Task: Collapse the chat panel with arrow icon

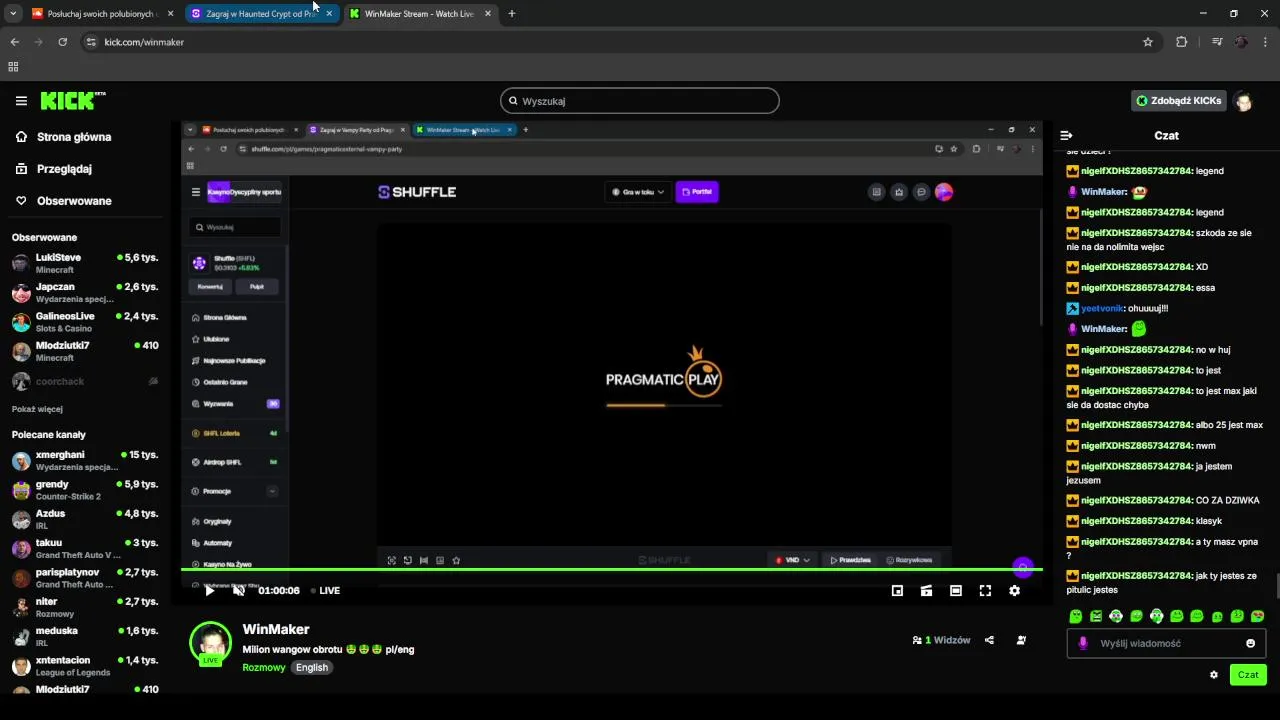Action: 1066,135
